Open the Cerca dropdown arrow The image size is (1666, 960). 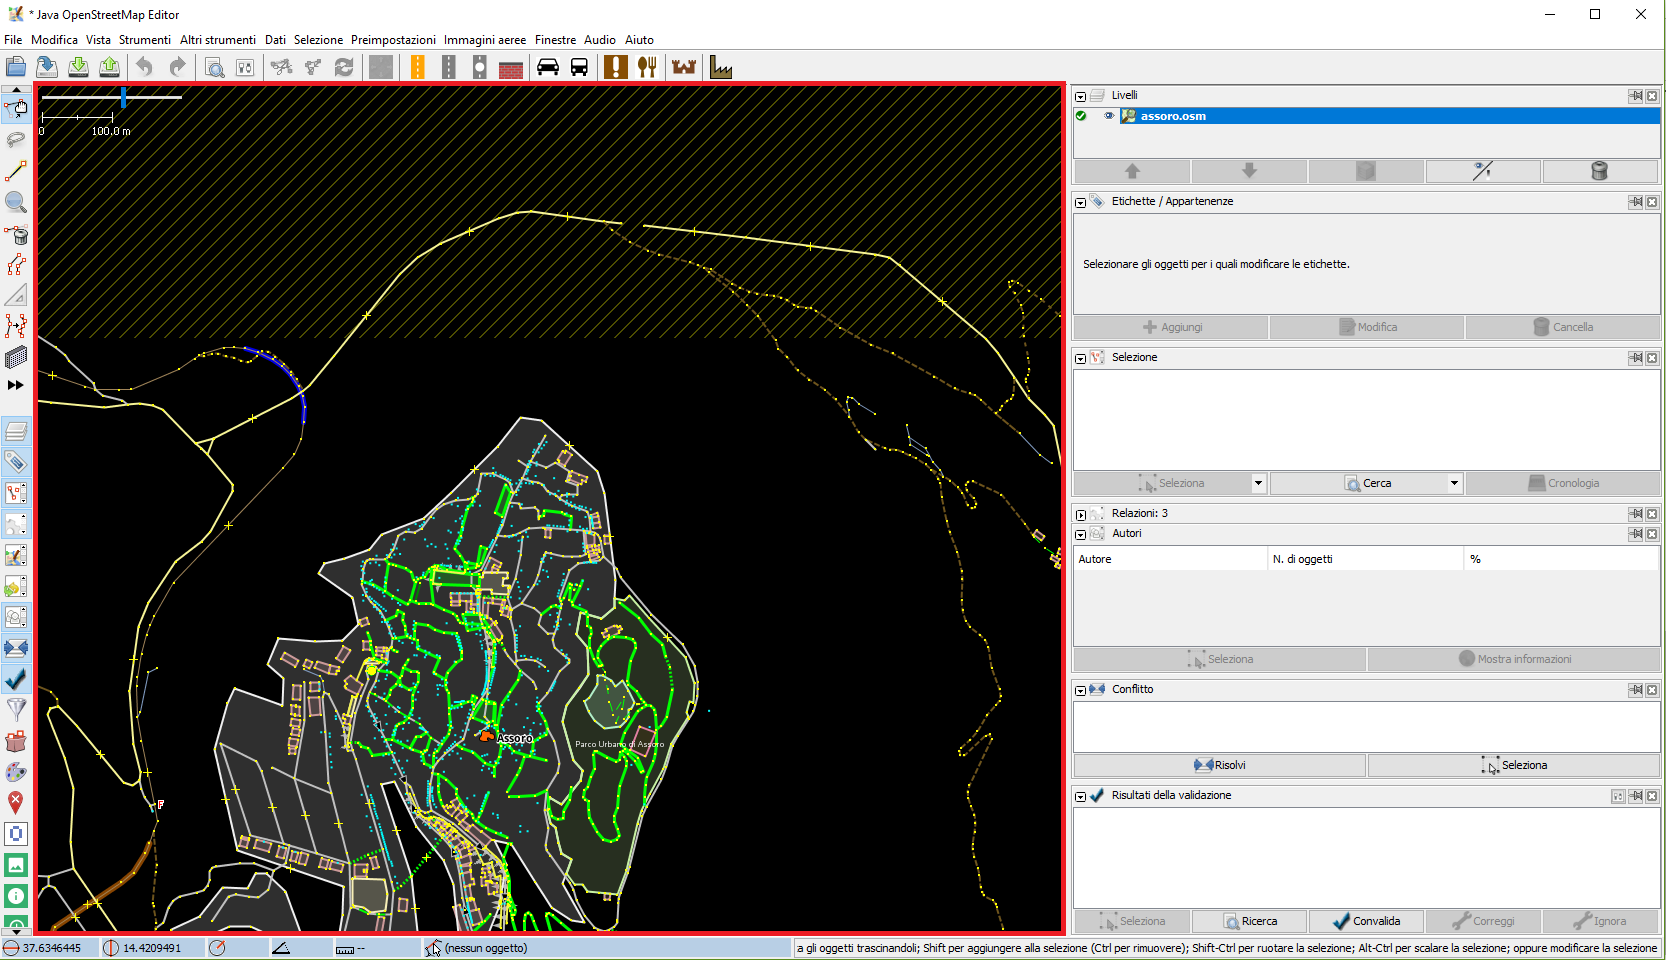click(x=1453, y=483)
